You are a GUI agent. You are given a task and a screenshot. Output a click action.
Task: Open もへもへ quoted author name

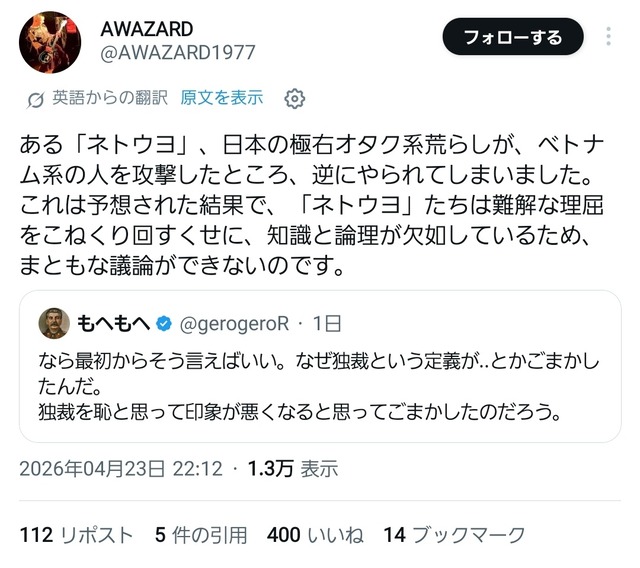(x=113, y=324)
